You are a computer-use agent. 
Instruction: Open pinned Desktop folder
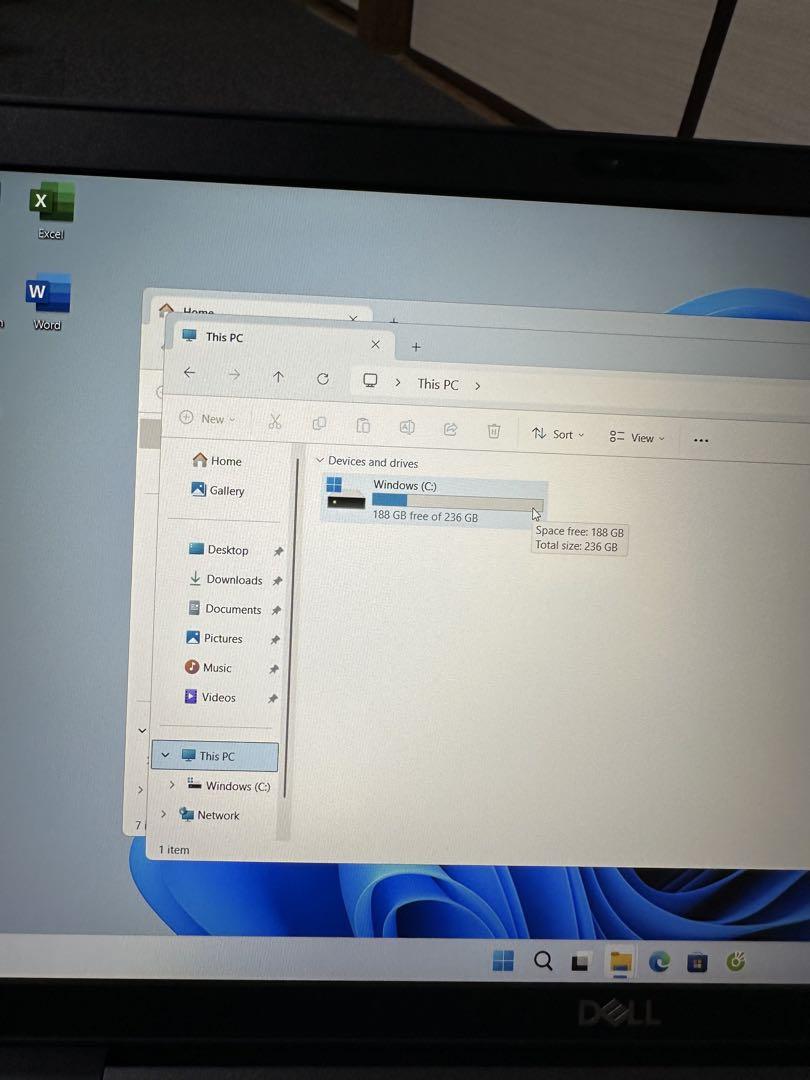(x=218, y=549)
